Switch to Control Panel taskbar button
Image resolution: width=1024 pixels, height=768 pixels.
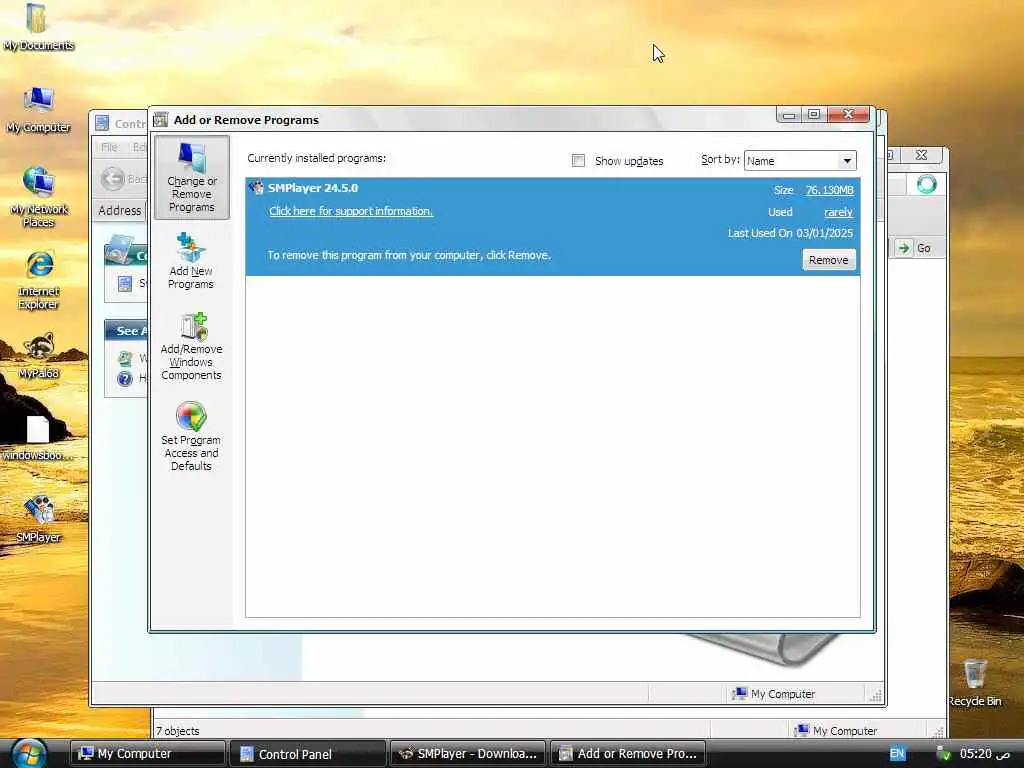coord(308,754)
